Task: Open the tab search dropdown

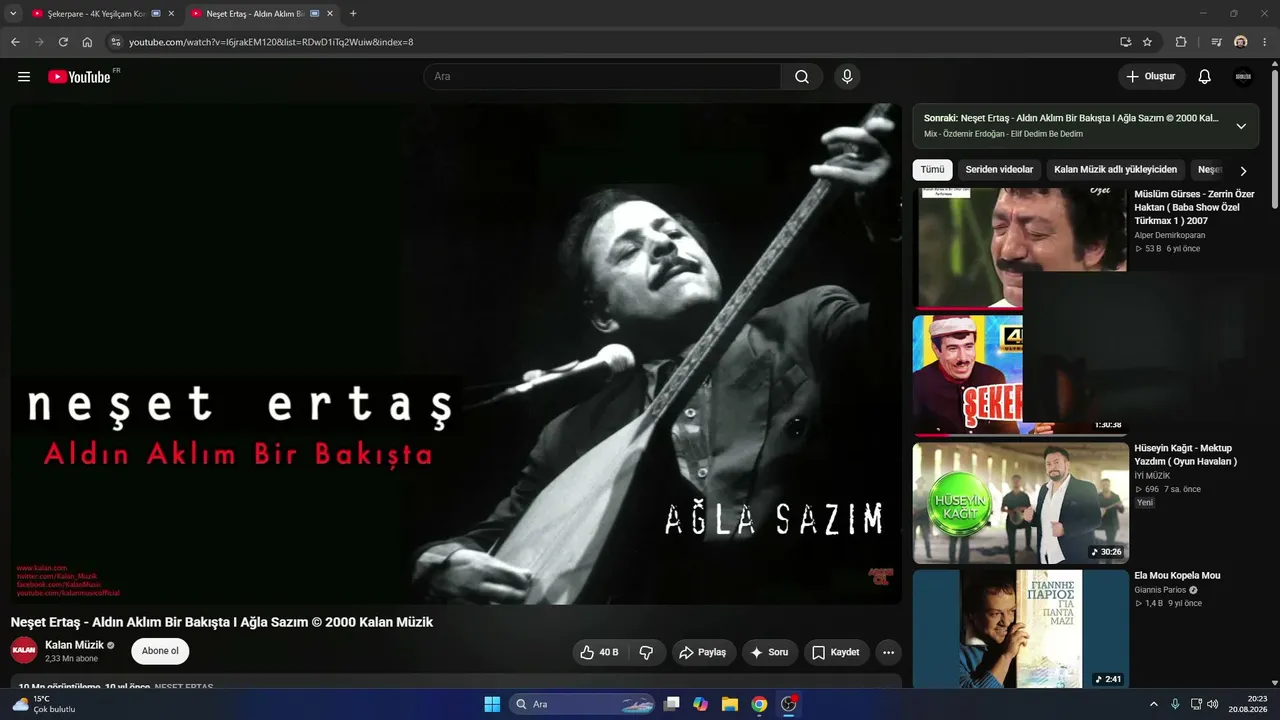Action: (13, 14)
